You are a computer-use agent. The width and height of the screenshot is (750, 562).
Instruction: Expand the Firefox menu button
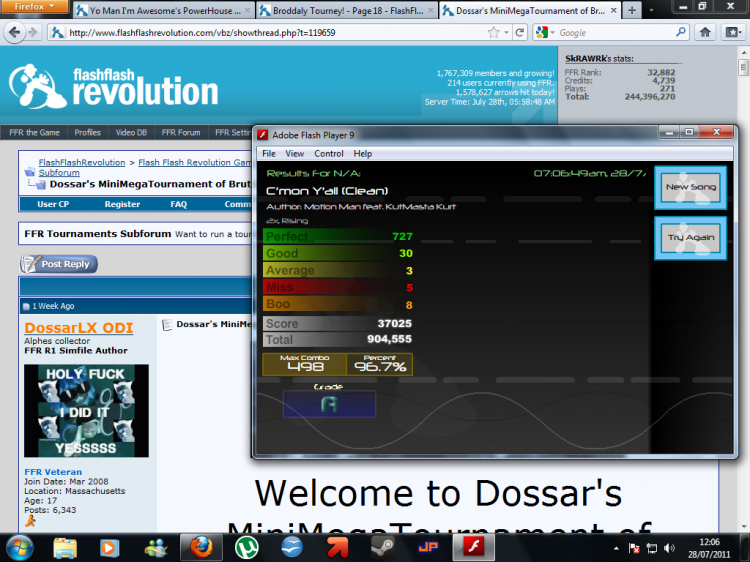(x=34, y=7)
